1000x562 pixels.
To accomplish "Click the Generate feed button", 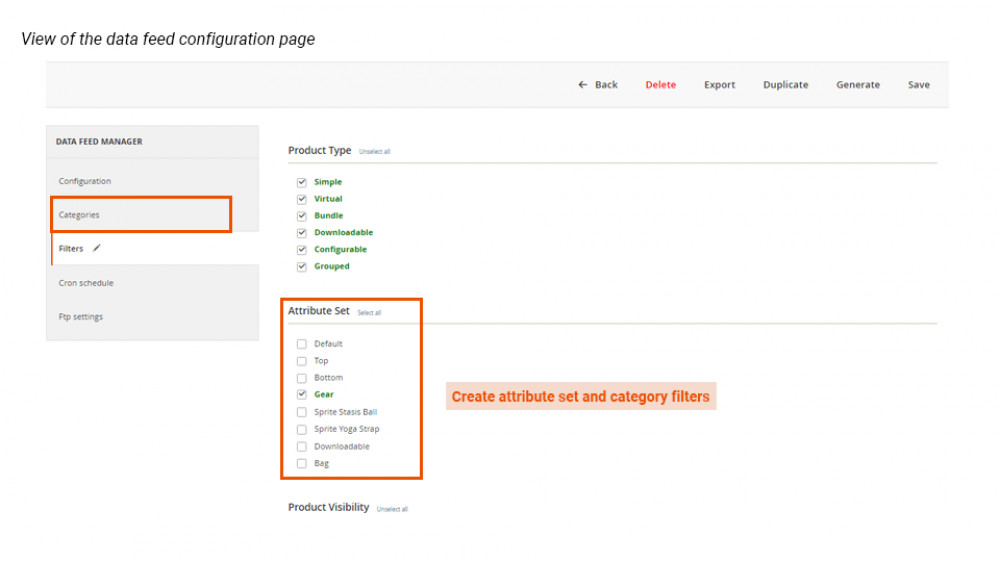I will click(858, 85).
